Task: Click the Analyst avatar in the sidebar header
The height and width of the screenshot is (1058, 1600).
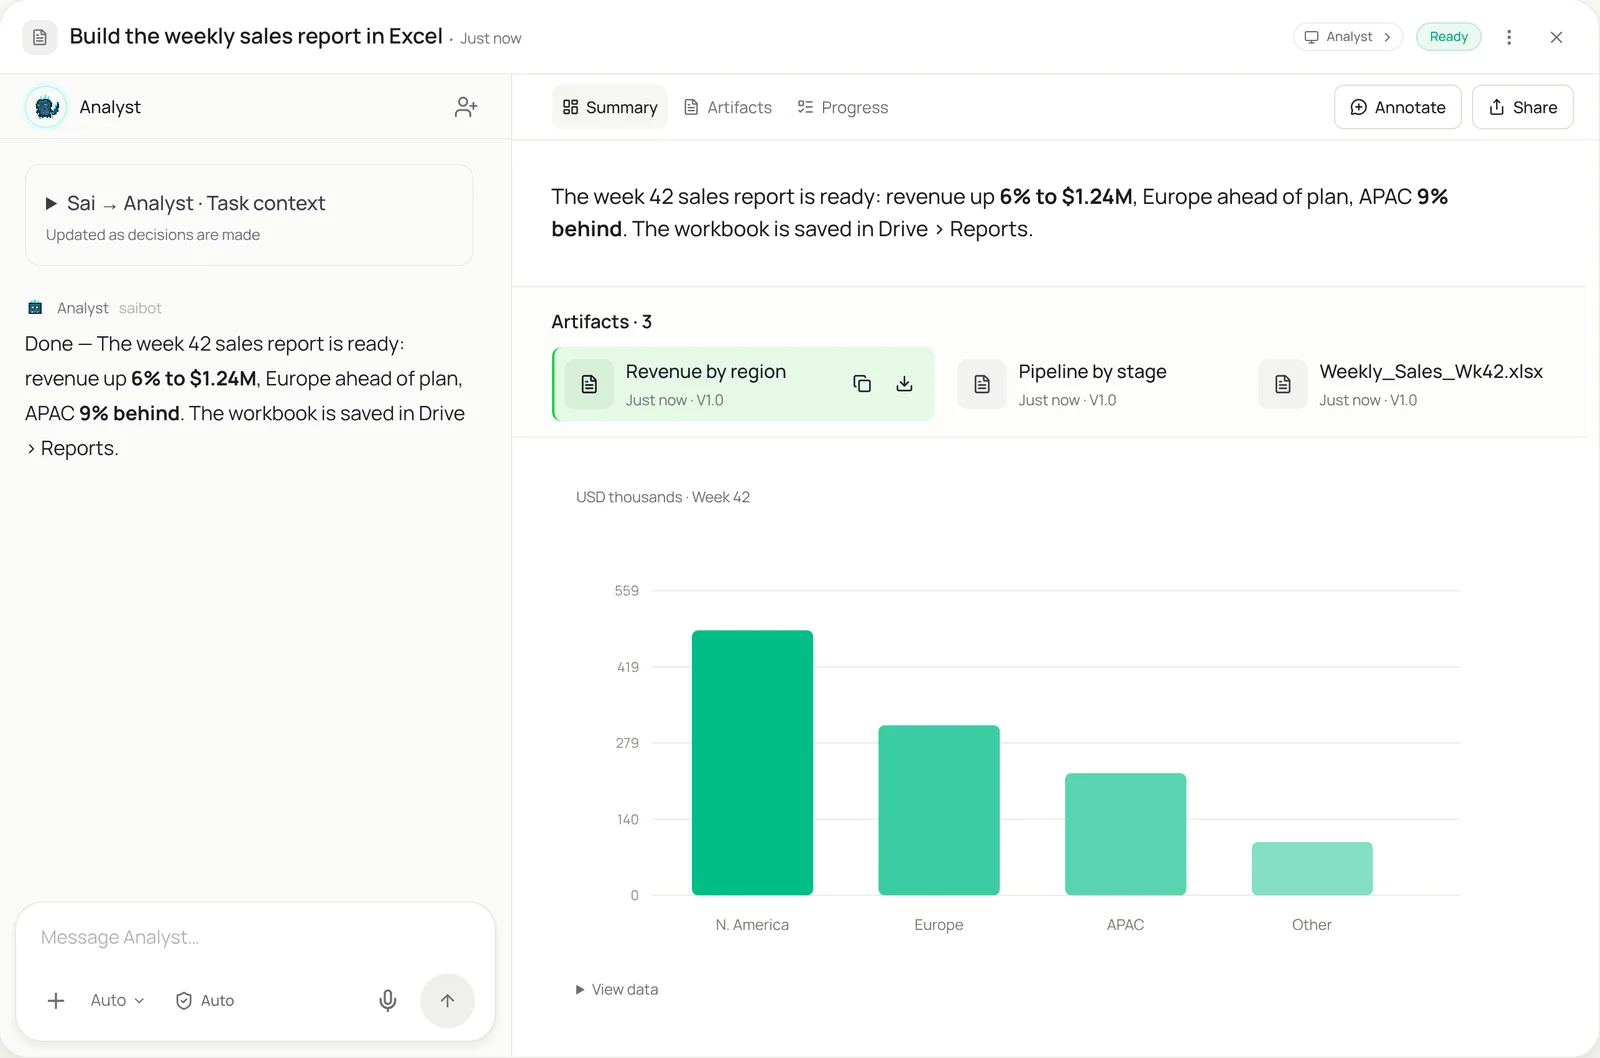Action: 46,107
